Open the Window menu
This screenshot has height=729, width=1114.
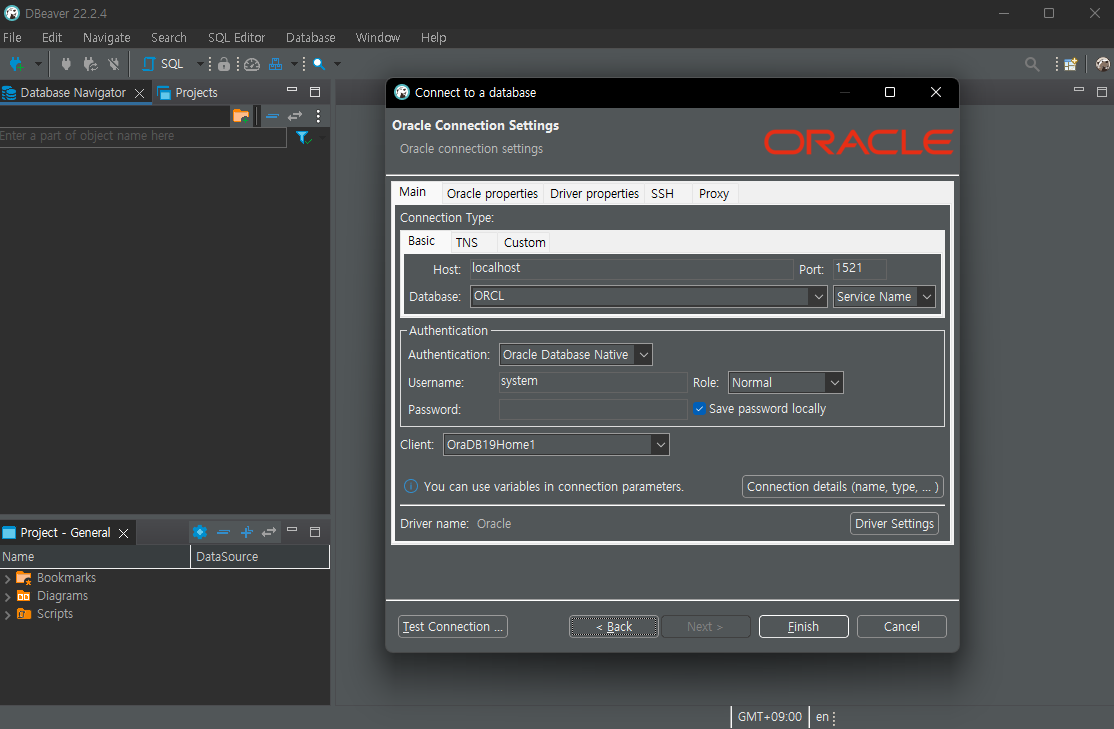pos(377,38)
